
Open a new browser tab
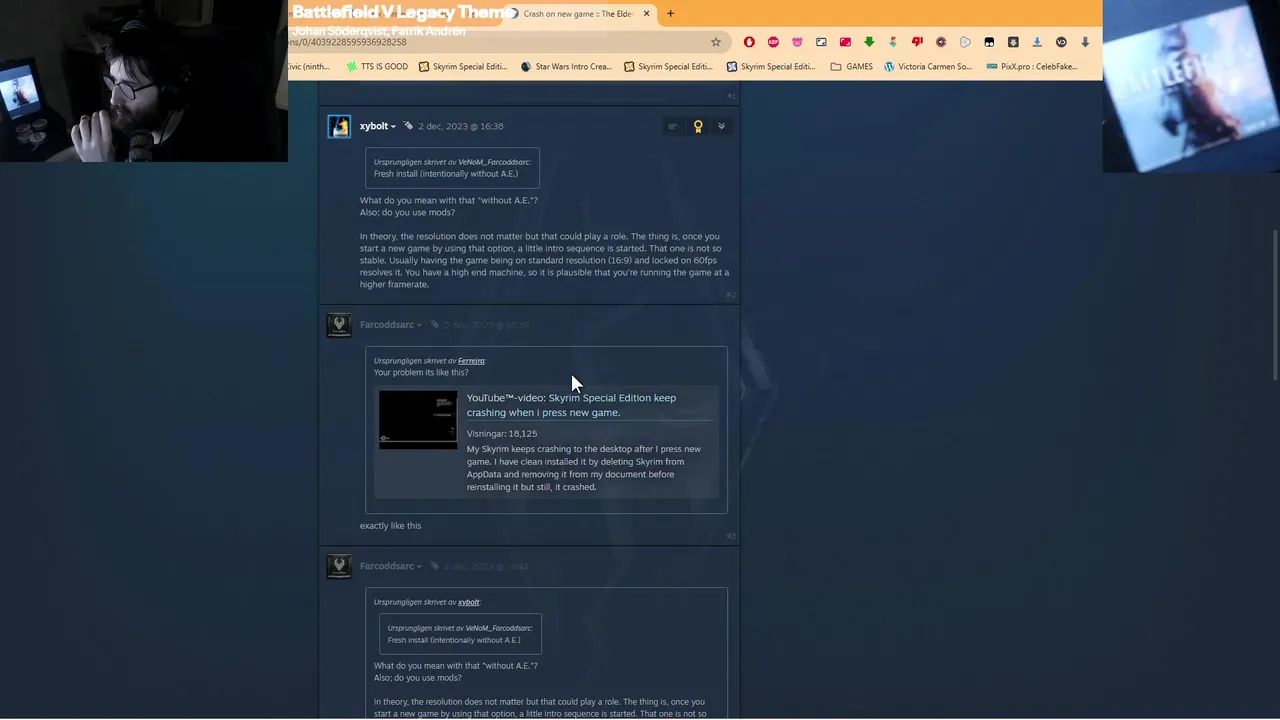tap(670, 13)
